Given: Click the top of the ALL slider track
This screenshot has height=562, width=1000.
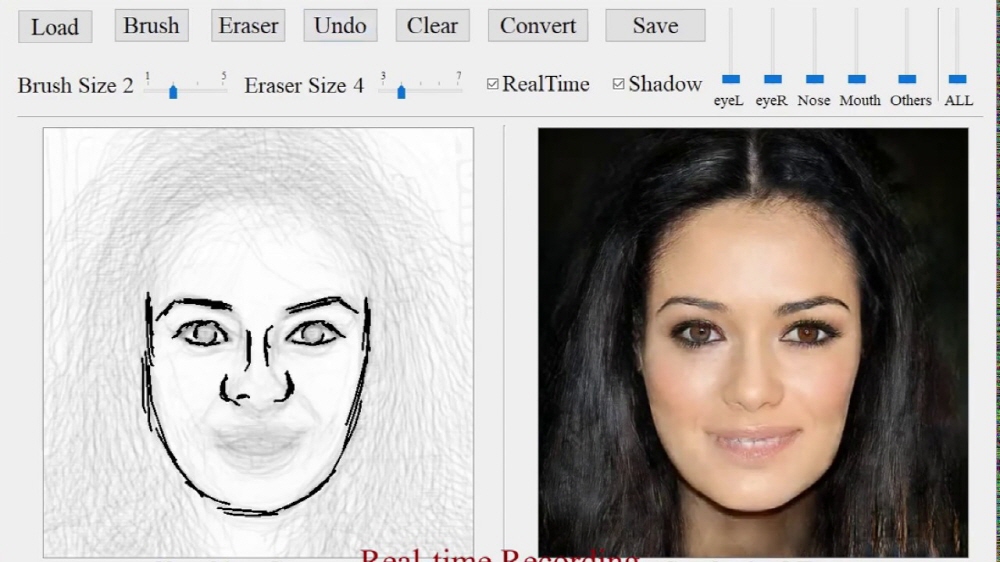Looking at the screenshot, I should pos(957,13).
